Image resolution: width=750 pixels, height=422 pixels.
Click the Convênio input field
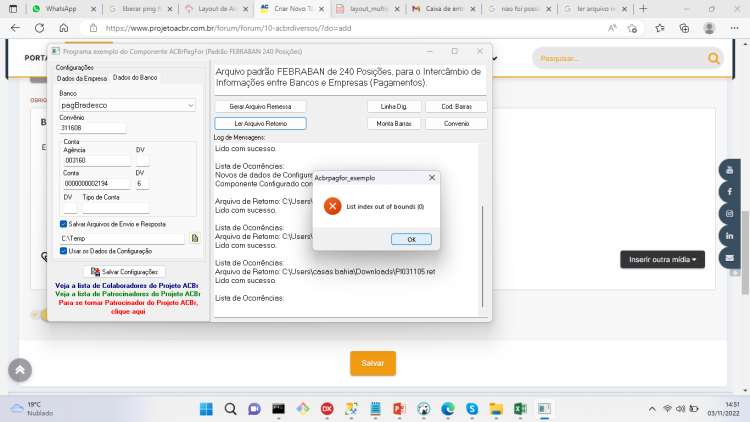93,128
